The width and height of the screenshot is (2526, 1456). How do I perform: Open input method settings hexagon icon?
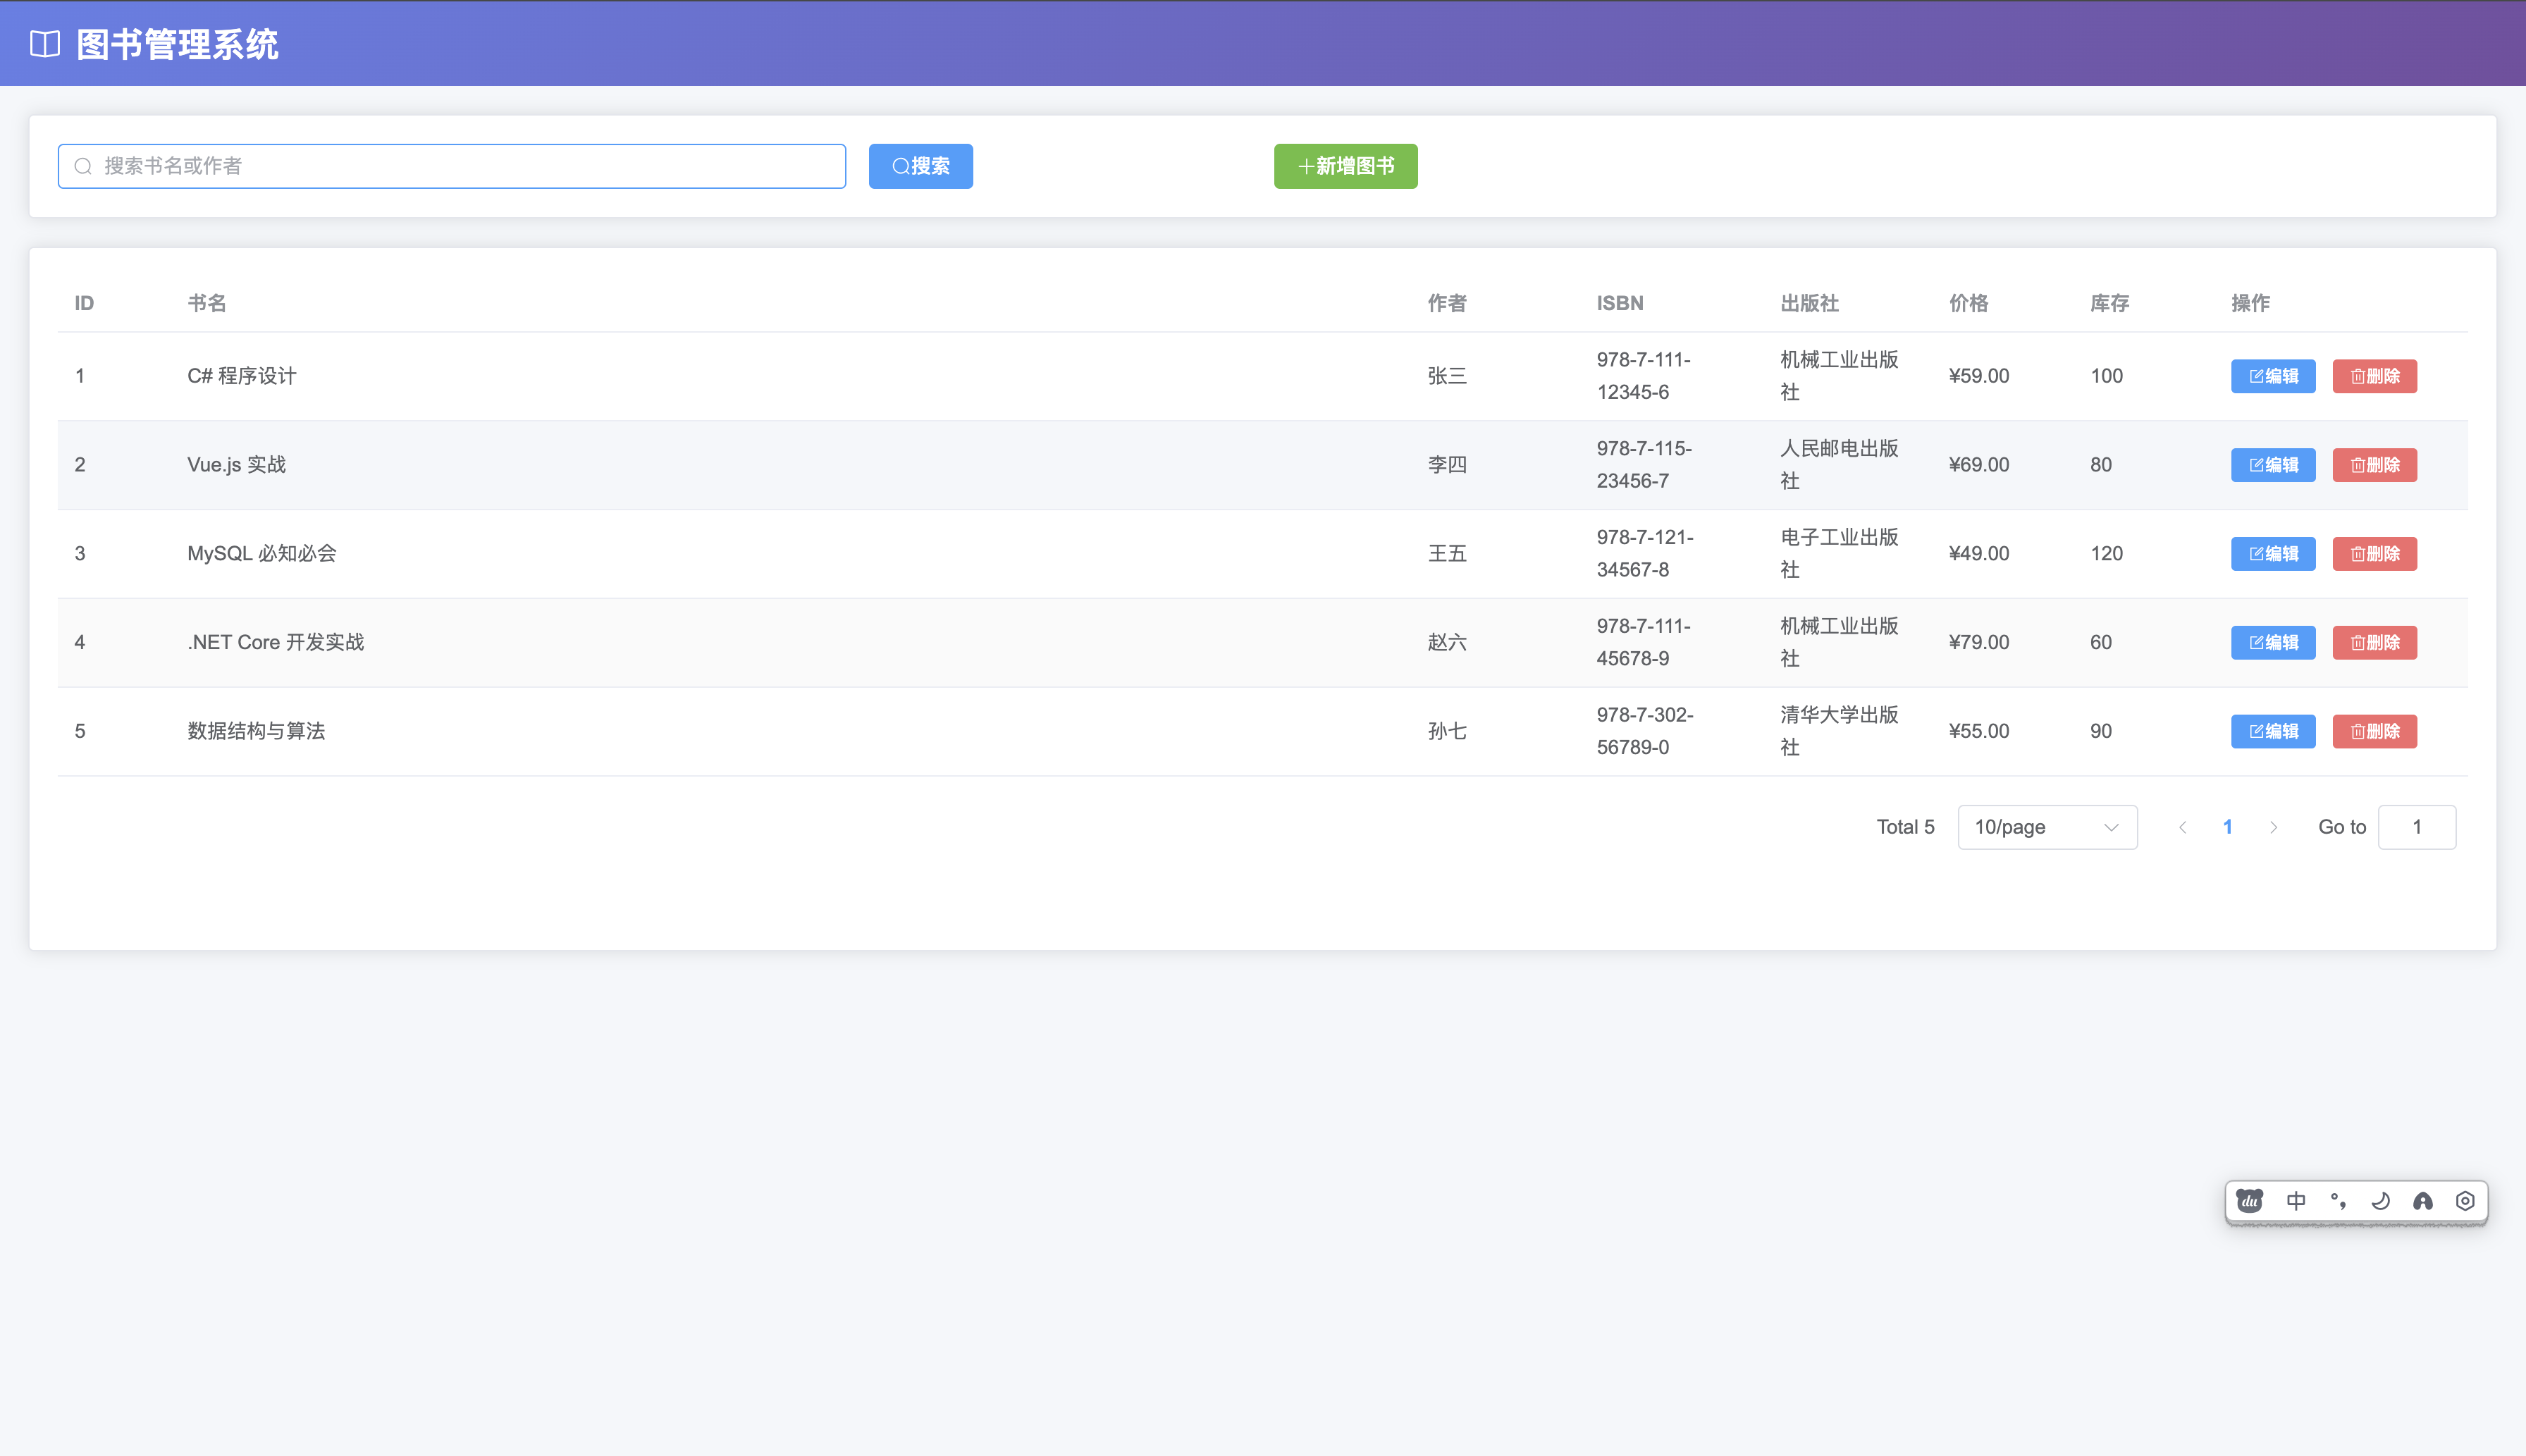pyautogui.click(x=2465, y=1200)
